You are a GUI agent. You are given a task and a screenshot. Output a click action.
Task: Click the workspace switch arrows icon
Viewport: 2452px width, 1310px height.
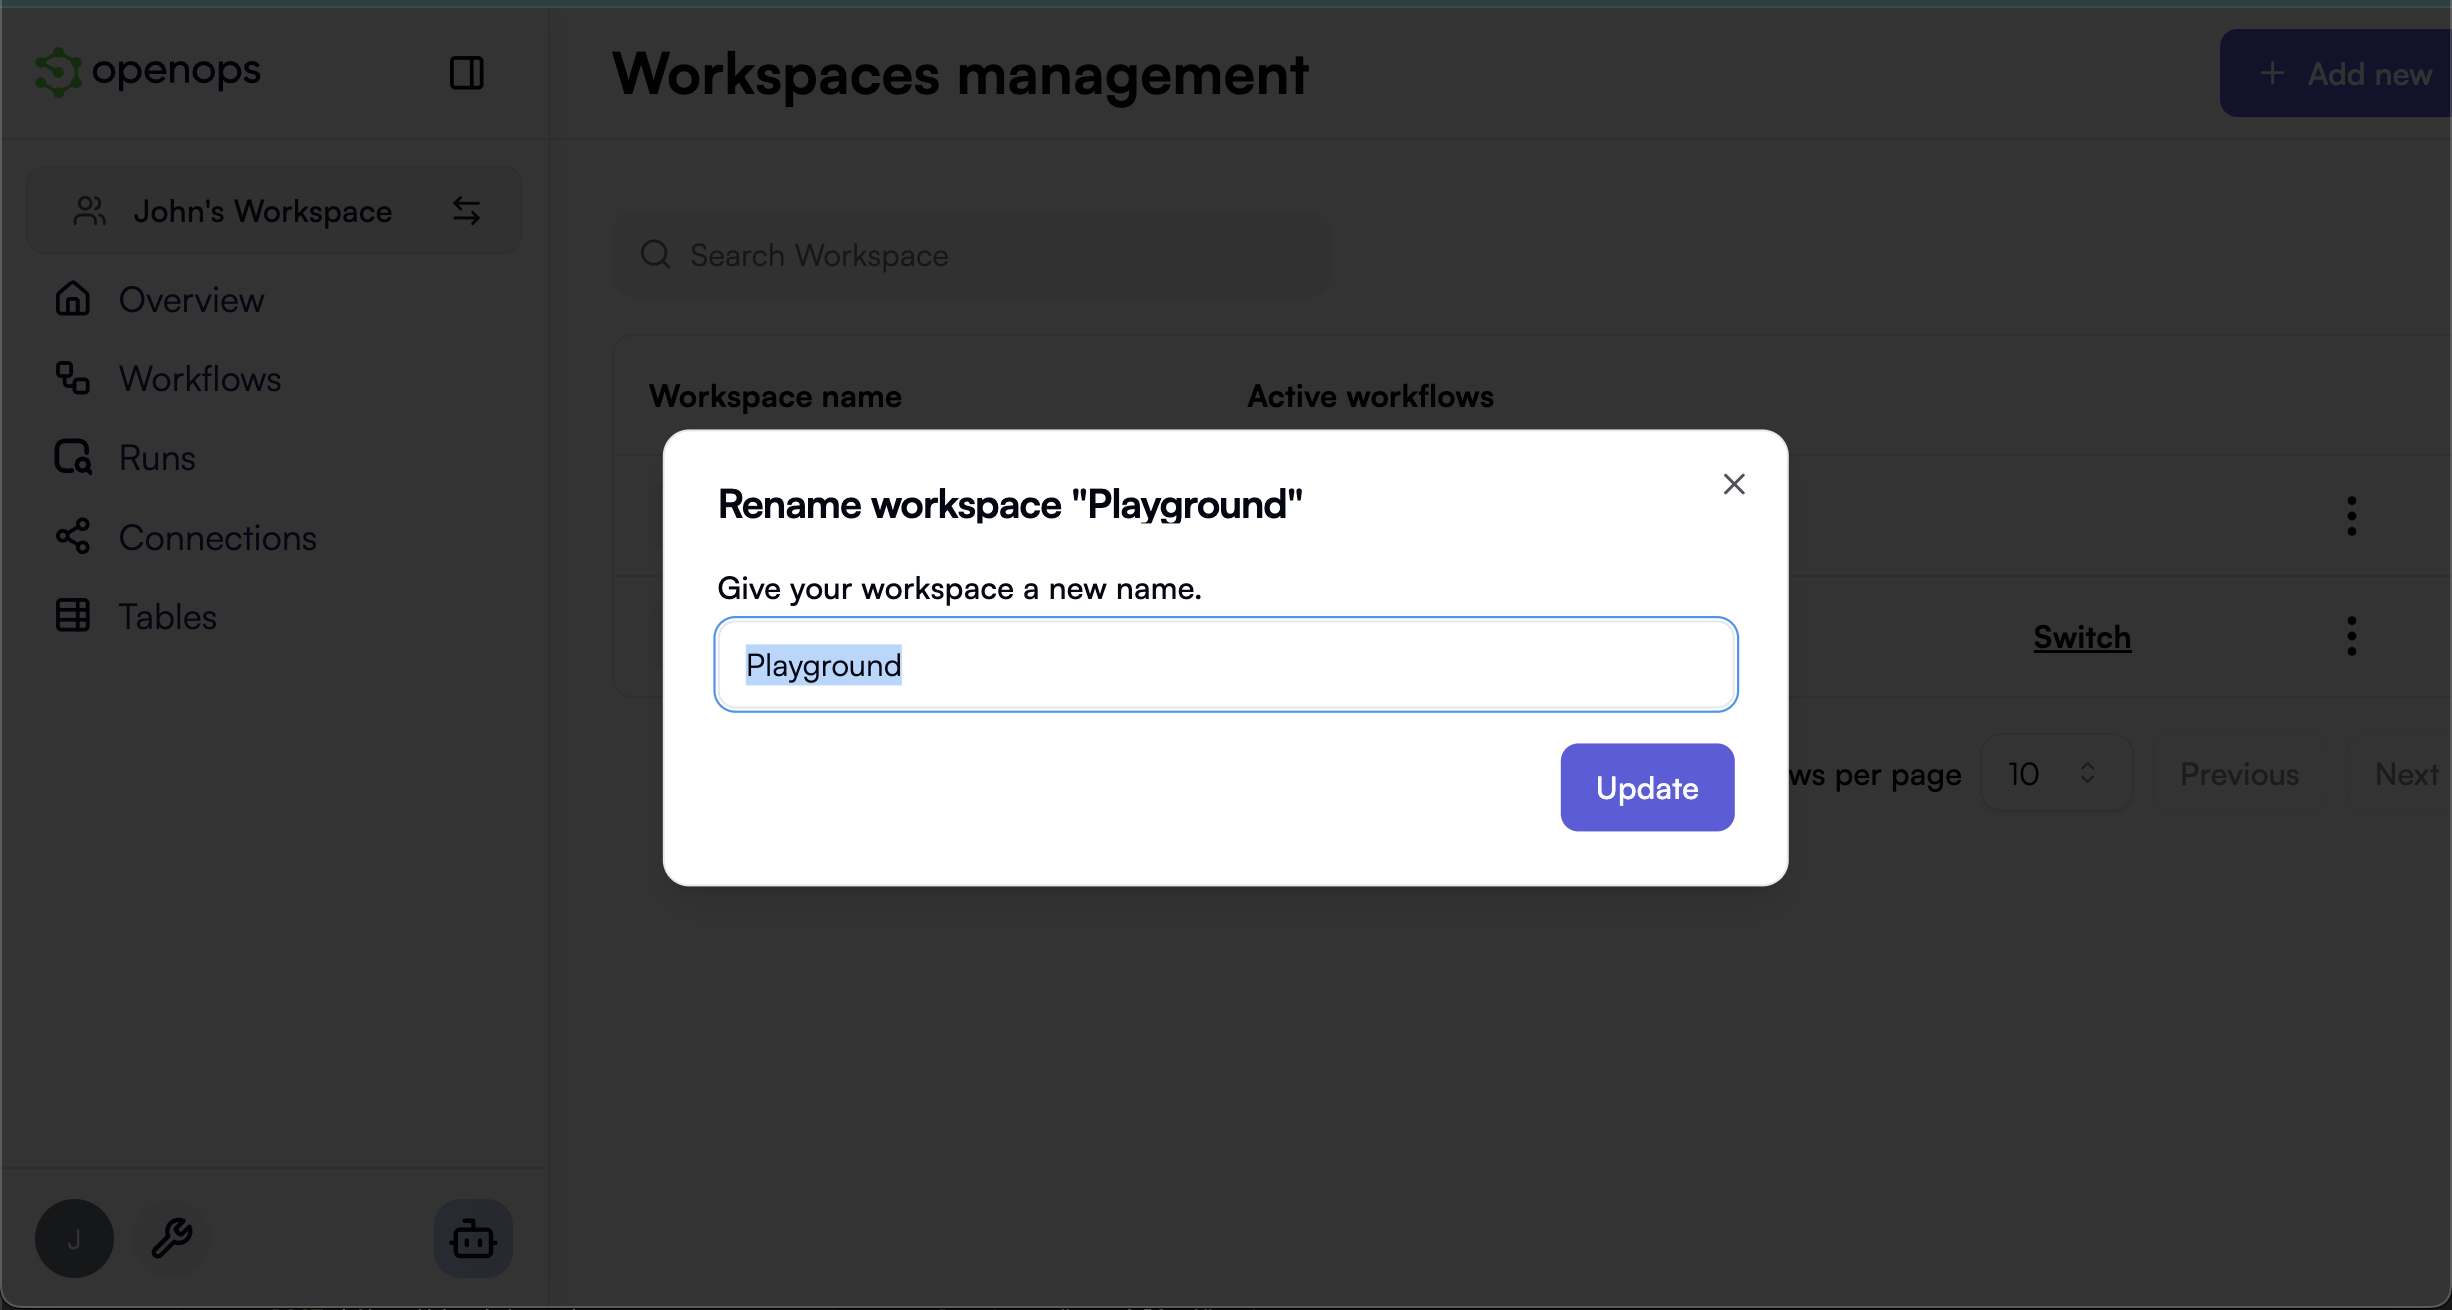click(467, 210)
